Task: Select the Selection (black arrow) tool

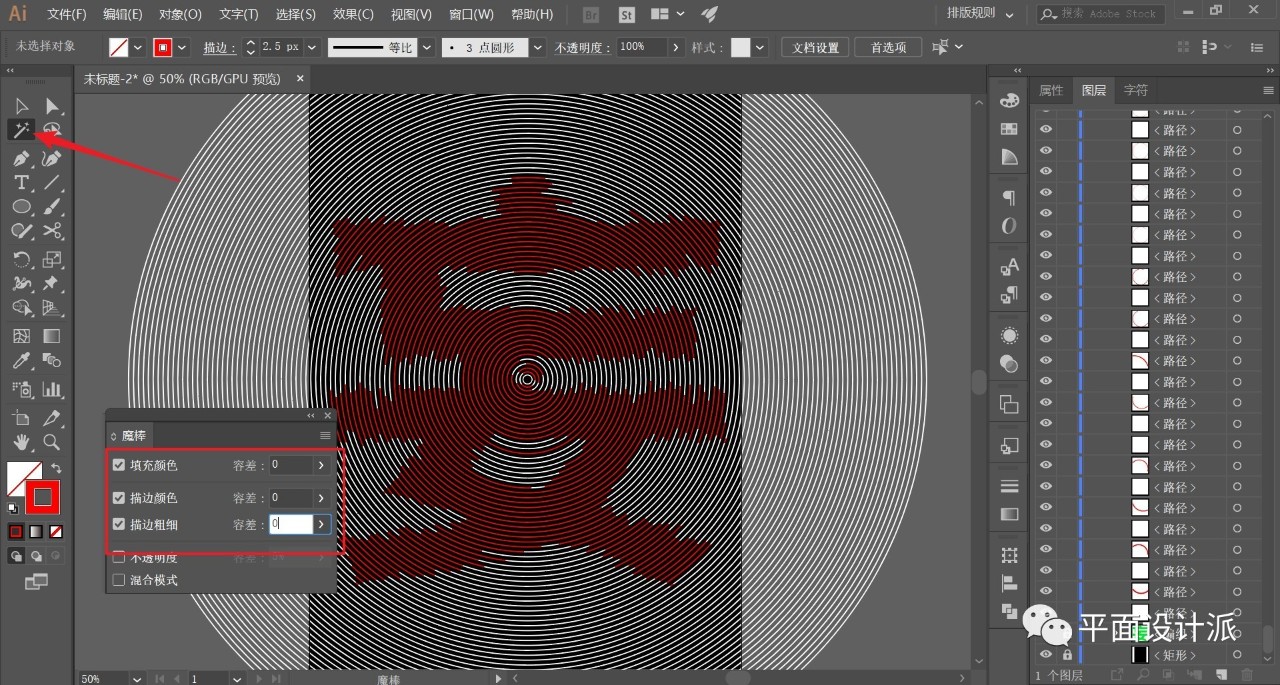Action: pyautogui.click(x=21, y=106)
